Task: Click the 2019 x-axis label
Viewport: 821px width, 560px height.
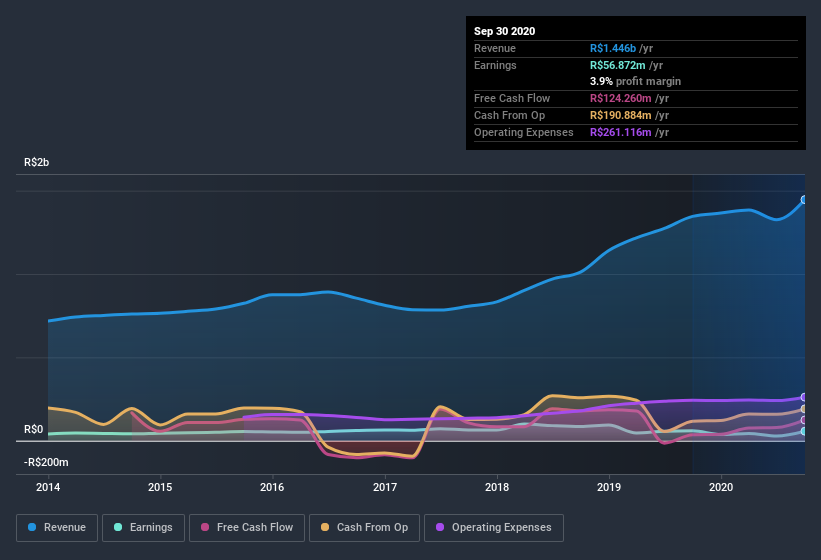Action: coord(609,487)
